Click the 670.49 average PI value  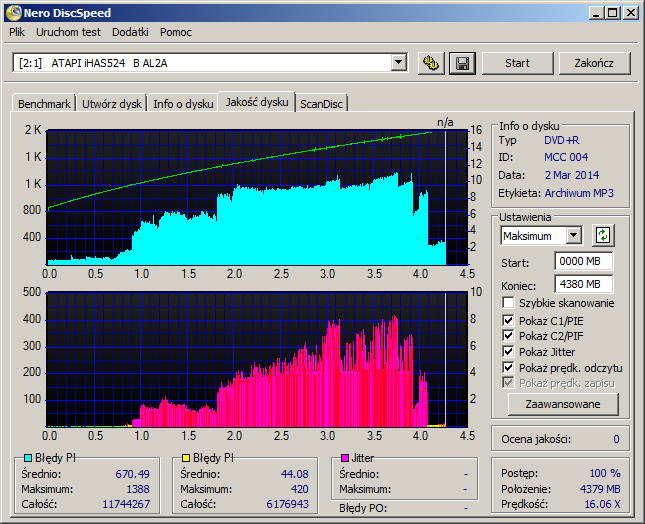point(132,474)
